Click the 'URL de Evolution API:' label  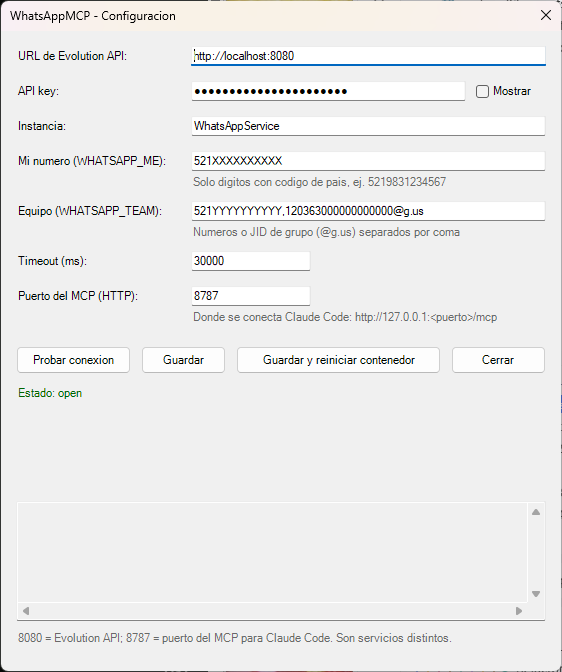(x=72, y=56)
